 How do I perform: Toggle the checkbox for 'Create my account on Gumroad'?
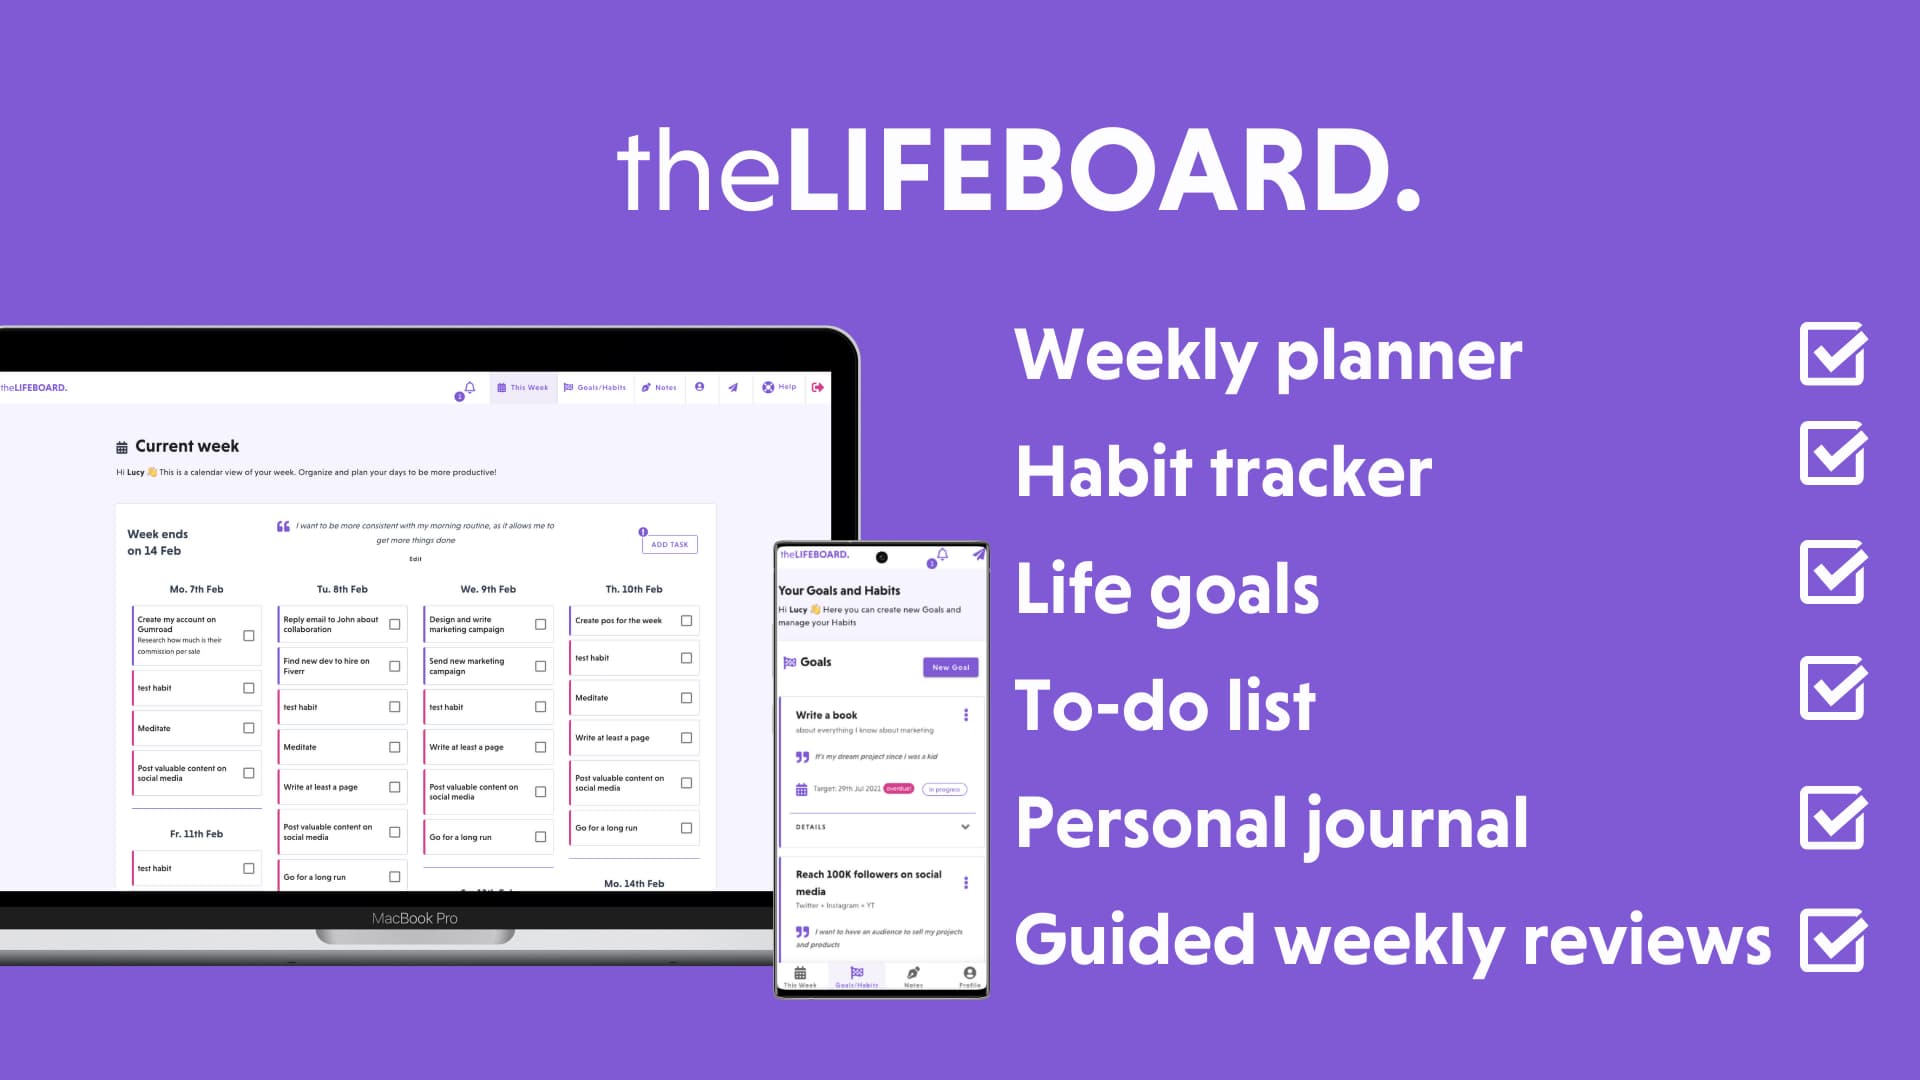248,636
